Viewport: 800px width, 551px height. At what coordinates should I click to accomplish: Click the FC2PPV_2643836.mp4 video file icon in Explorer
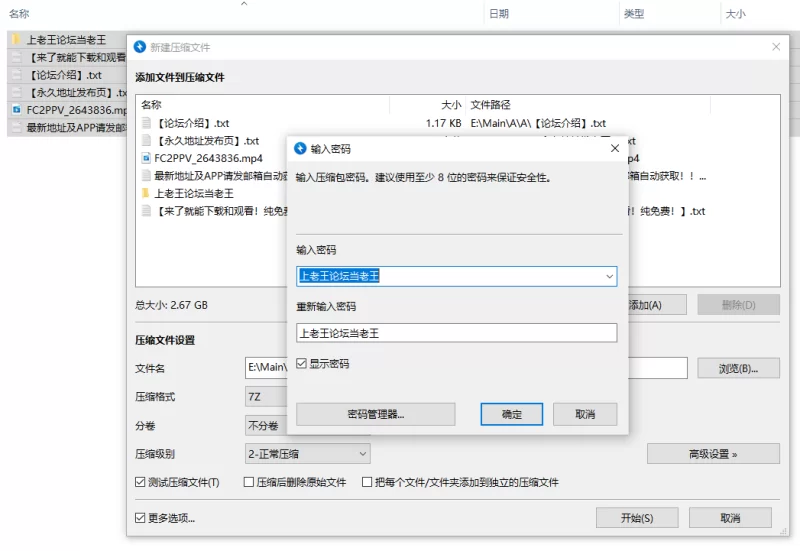(17, 110)
